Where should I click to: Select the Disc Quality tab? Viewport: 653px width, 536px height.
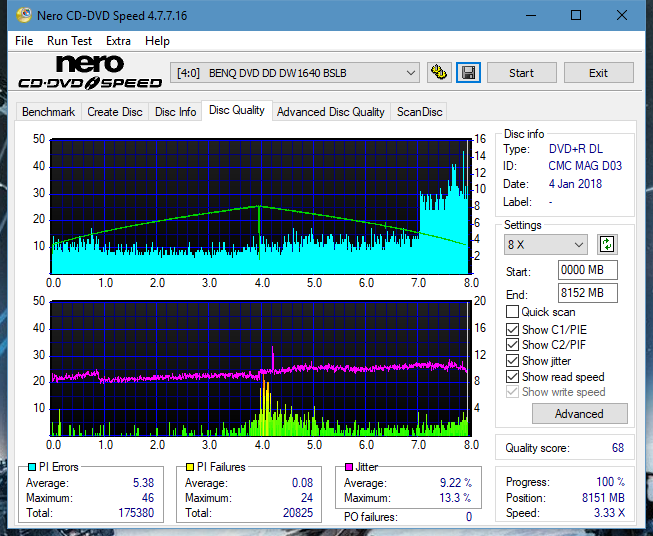pyautogui.click(x=237, y=110)
